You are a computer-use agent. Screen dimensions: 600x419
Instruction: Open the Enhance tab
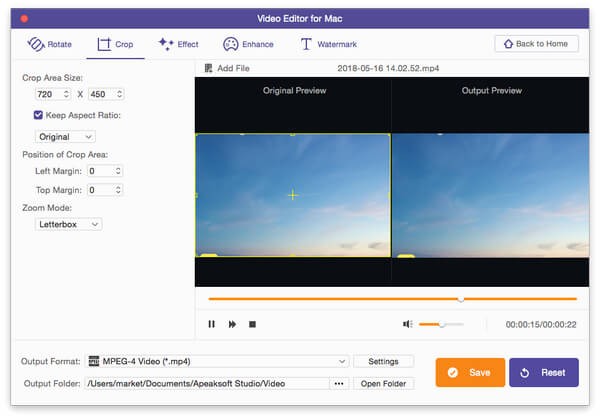coord(248,44)
